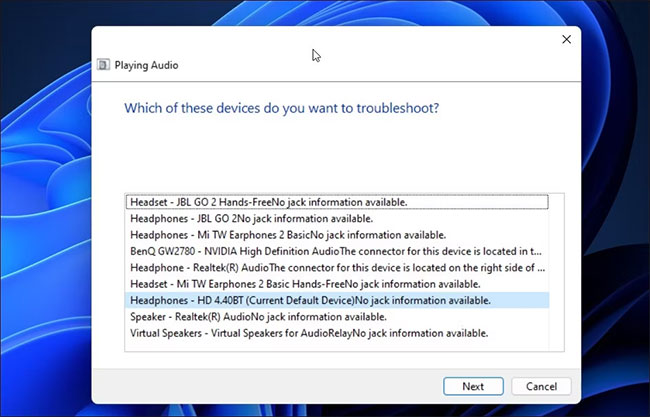This screenshot has width=650, height=417.
Task: Close the troubleshooter dialog window
Action: click(x=566, y=39)
